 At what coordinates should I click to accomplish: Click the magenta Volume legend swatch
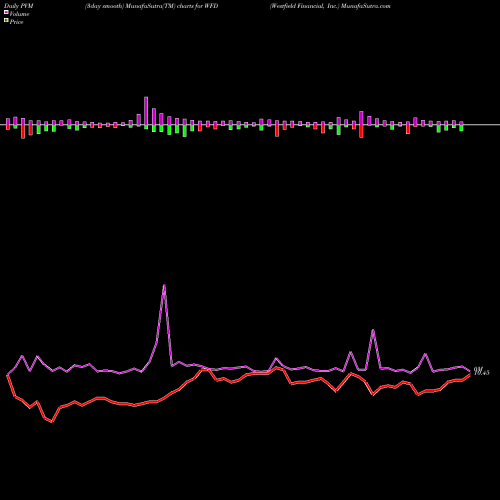(6, 12)
